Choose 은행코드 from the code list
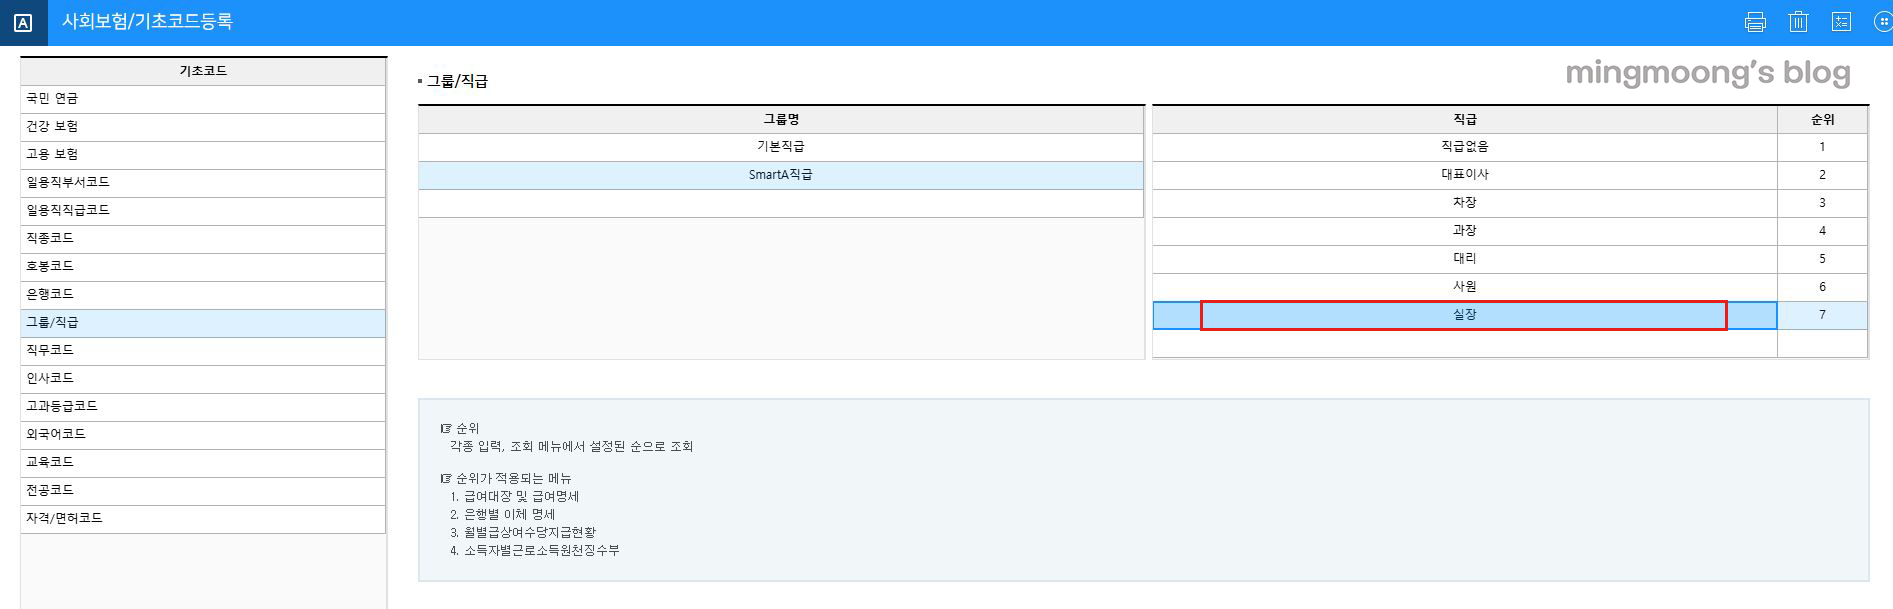The image size is (1893, 609). pos(203,295)
